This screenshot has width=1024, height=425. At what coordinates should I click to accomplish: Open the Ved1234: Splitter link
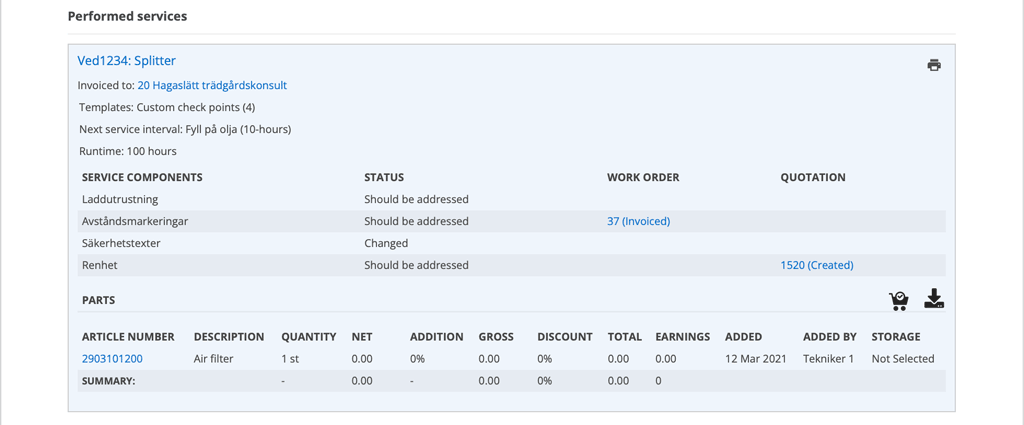[127, 61]
